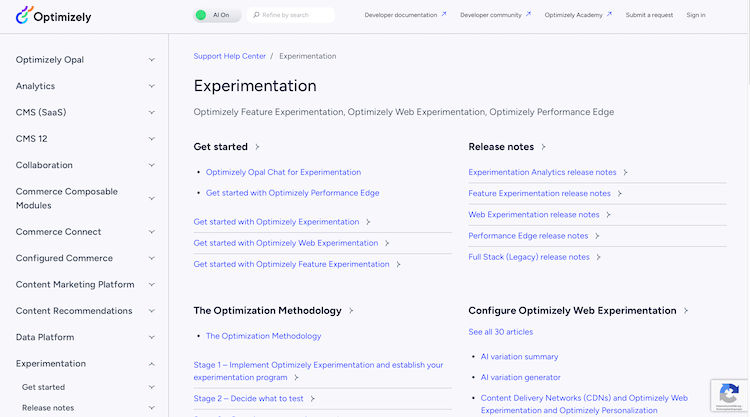The height and width of the screenshot is (417, 750).
Task: Click Submit a request
Action: (x=649, y=15)
